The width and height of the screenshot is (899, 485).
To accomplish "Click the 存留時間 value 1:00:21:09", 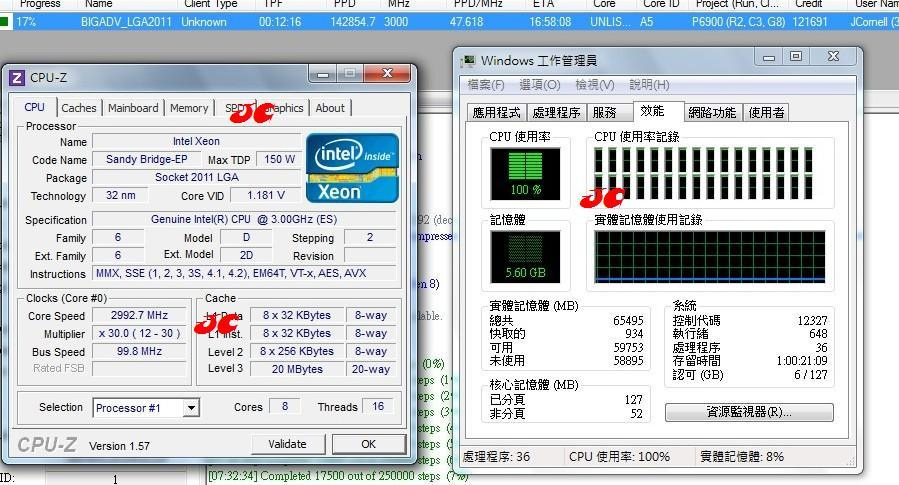I will coord(802,361).
